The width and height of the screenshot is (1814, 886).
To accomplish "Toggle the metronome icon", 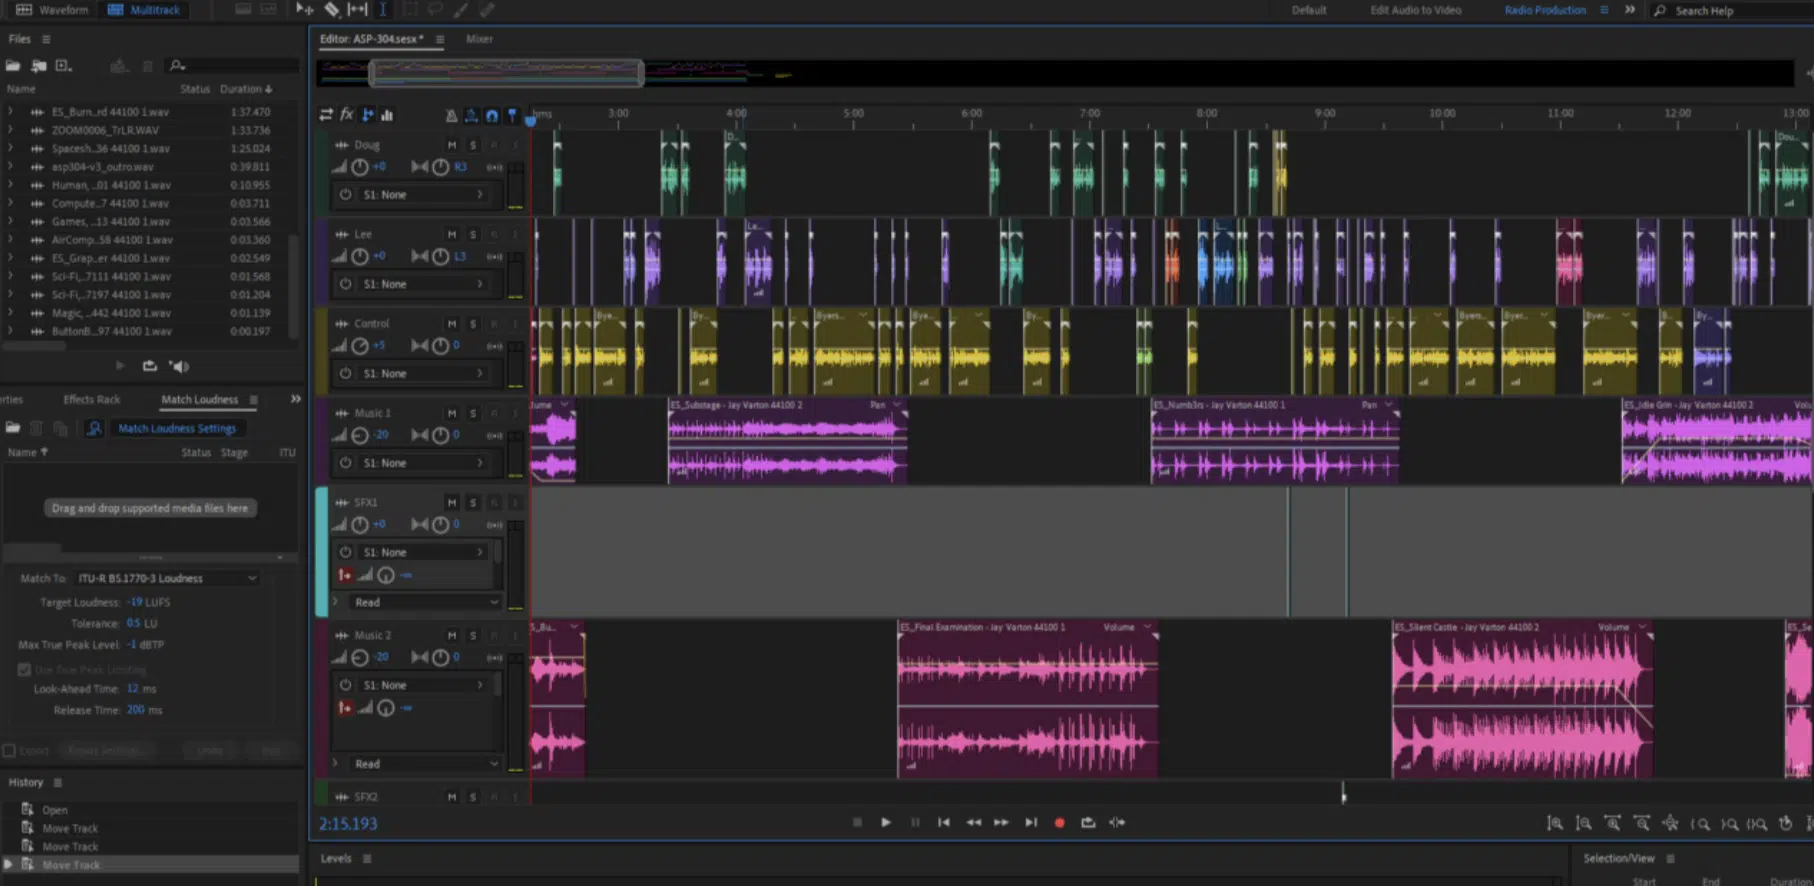I will tap(451, 116).
